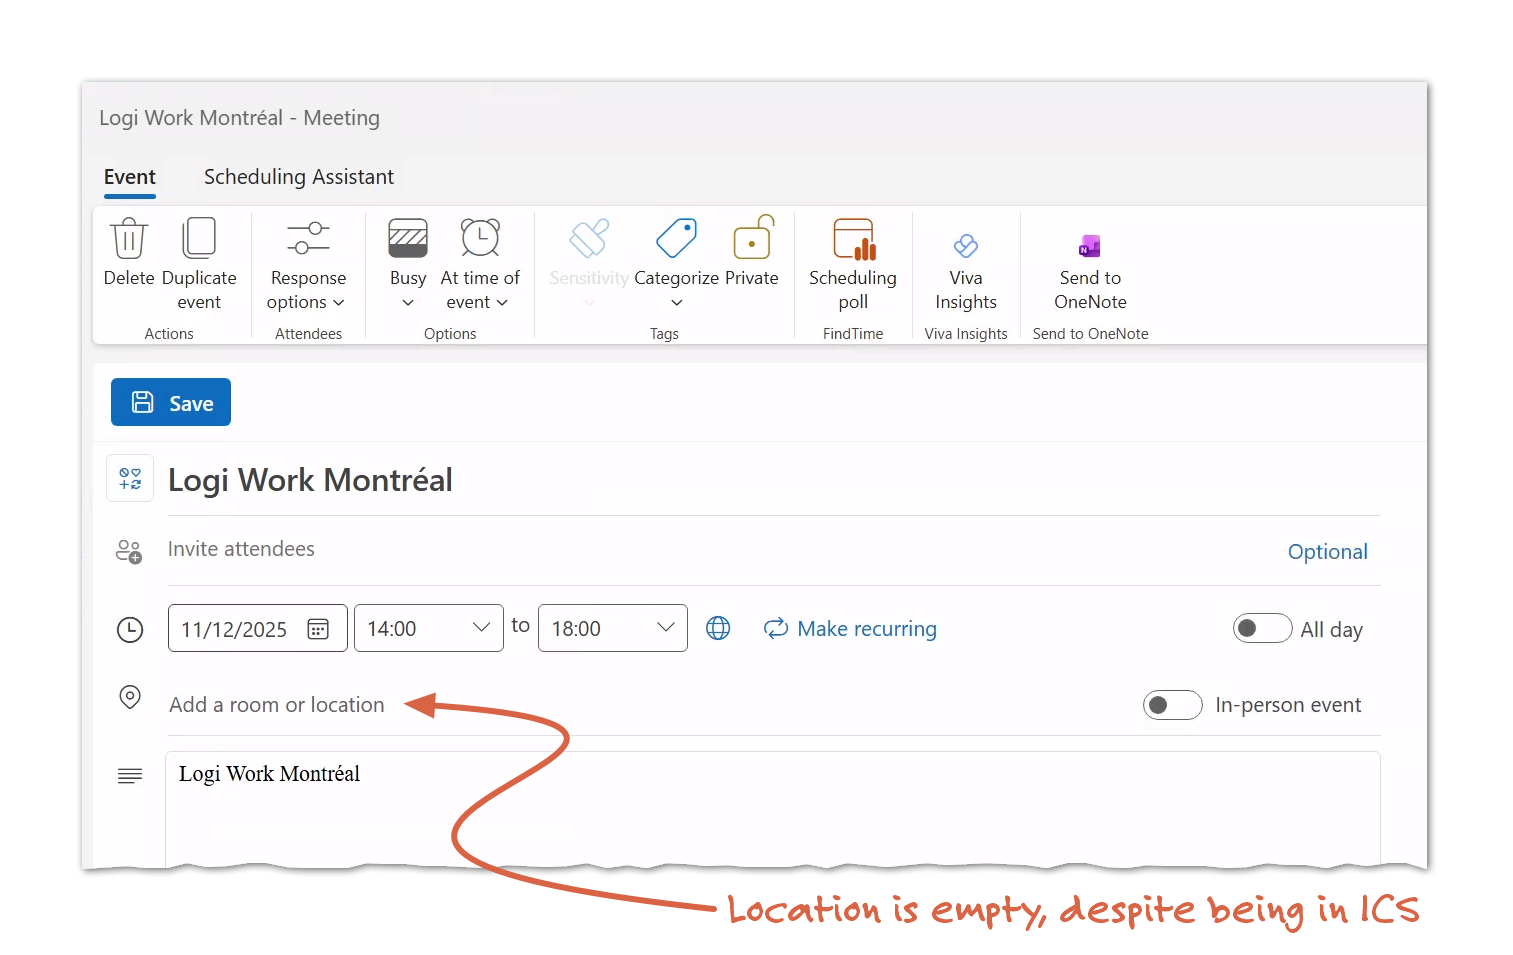
Task: Click the Delete trash can icon
Action: [128, 239]
